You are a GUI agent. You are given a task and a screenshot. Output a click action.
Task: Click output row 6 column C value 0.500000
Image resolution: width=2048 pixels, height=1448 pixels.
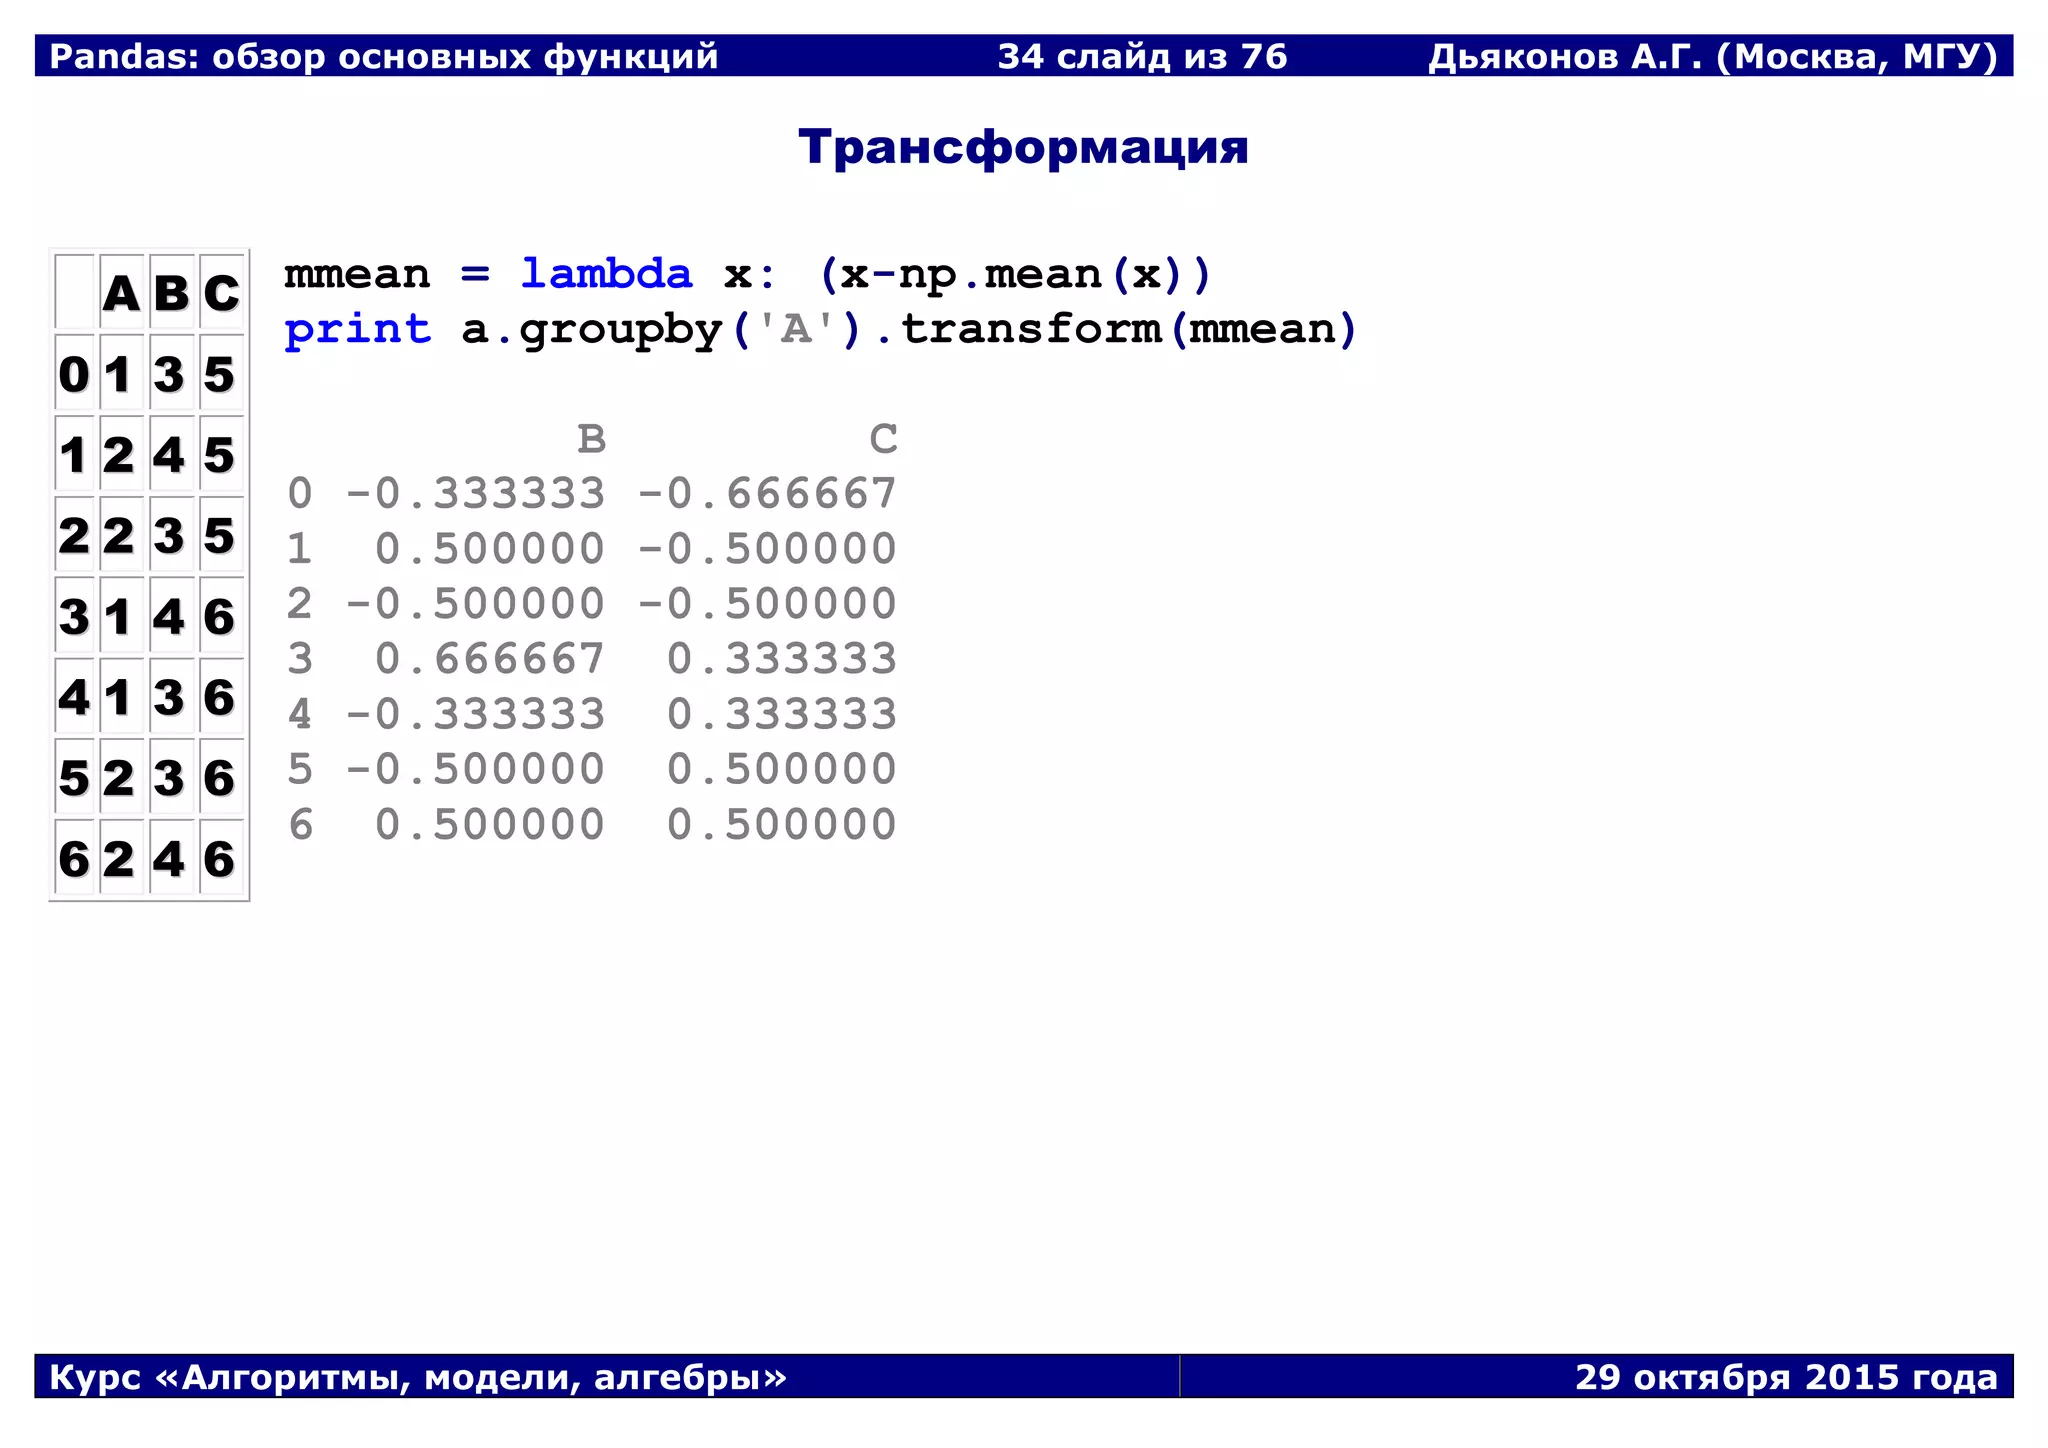coord(782,825)
